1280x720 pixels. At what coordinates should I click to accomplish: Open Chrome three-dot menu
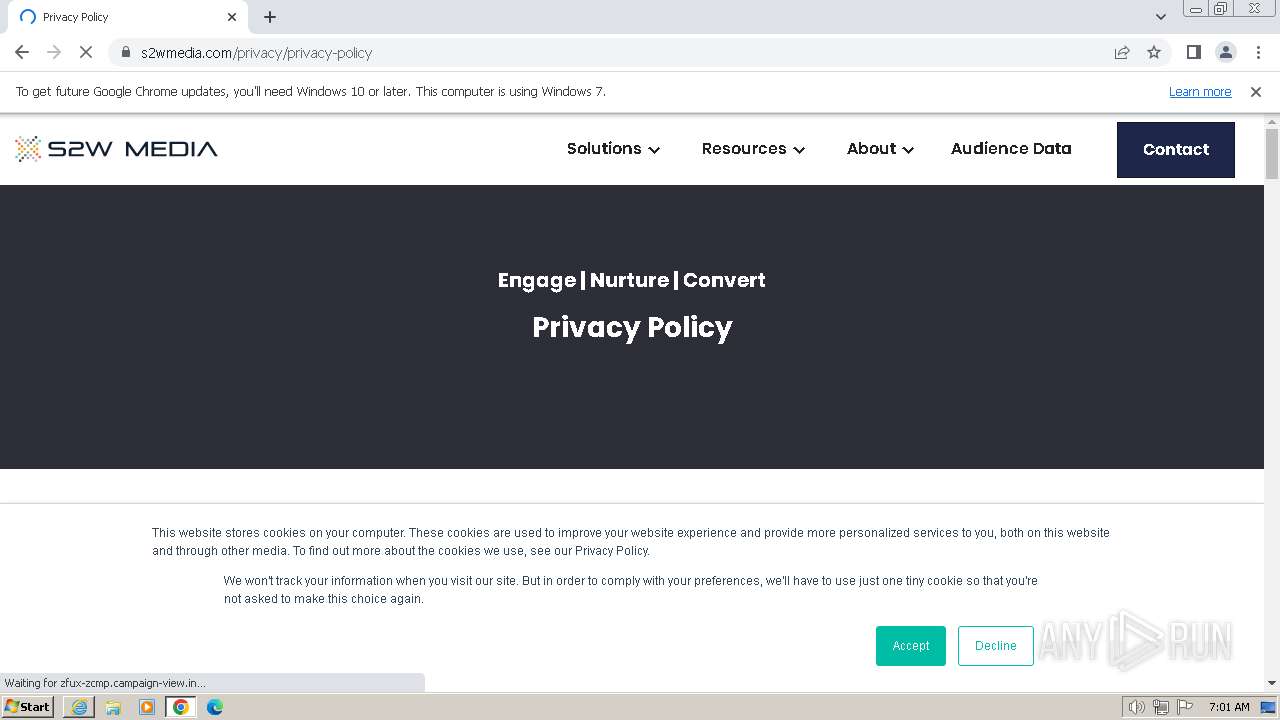[1258, 52]
